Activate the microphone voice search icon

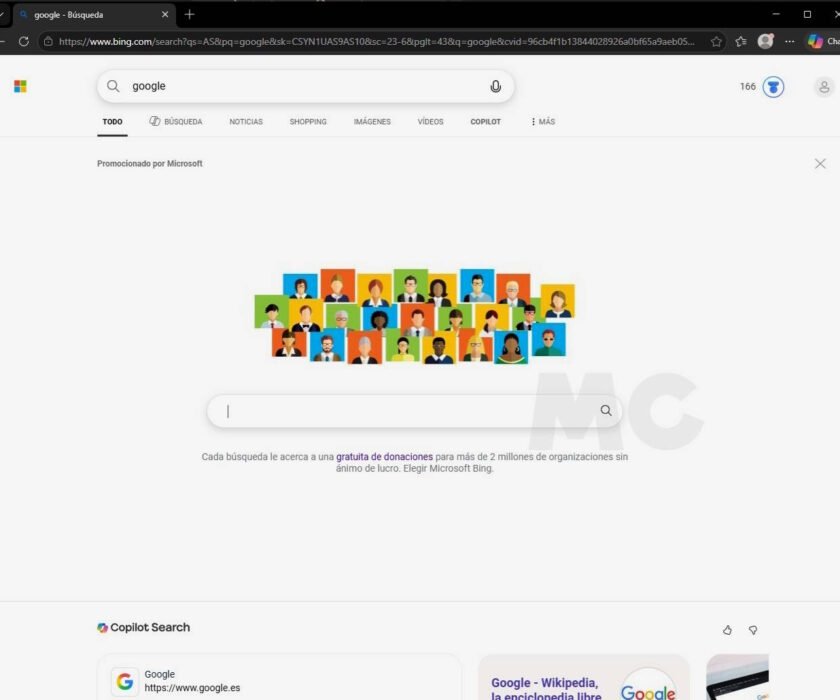click(496, 86)
